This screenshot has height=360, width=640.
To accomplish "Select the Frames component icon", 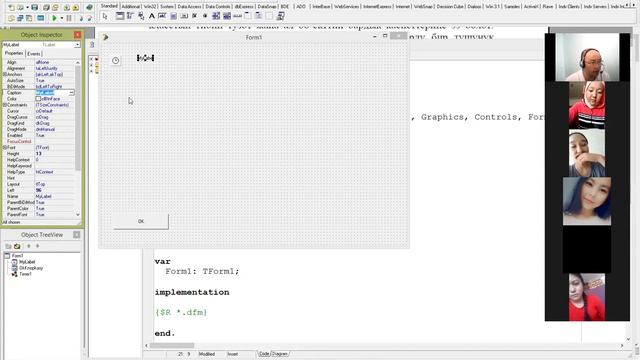I will 120,16.
